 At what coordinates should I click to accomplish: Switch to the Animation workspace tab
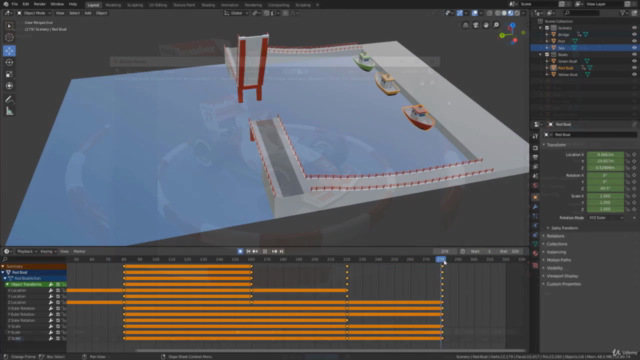pos(229,5)
